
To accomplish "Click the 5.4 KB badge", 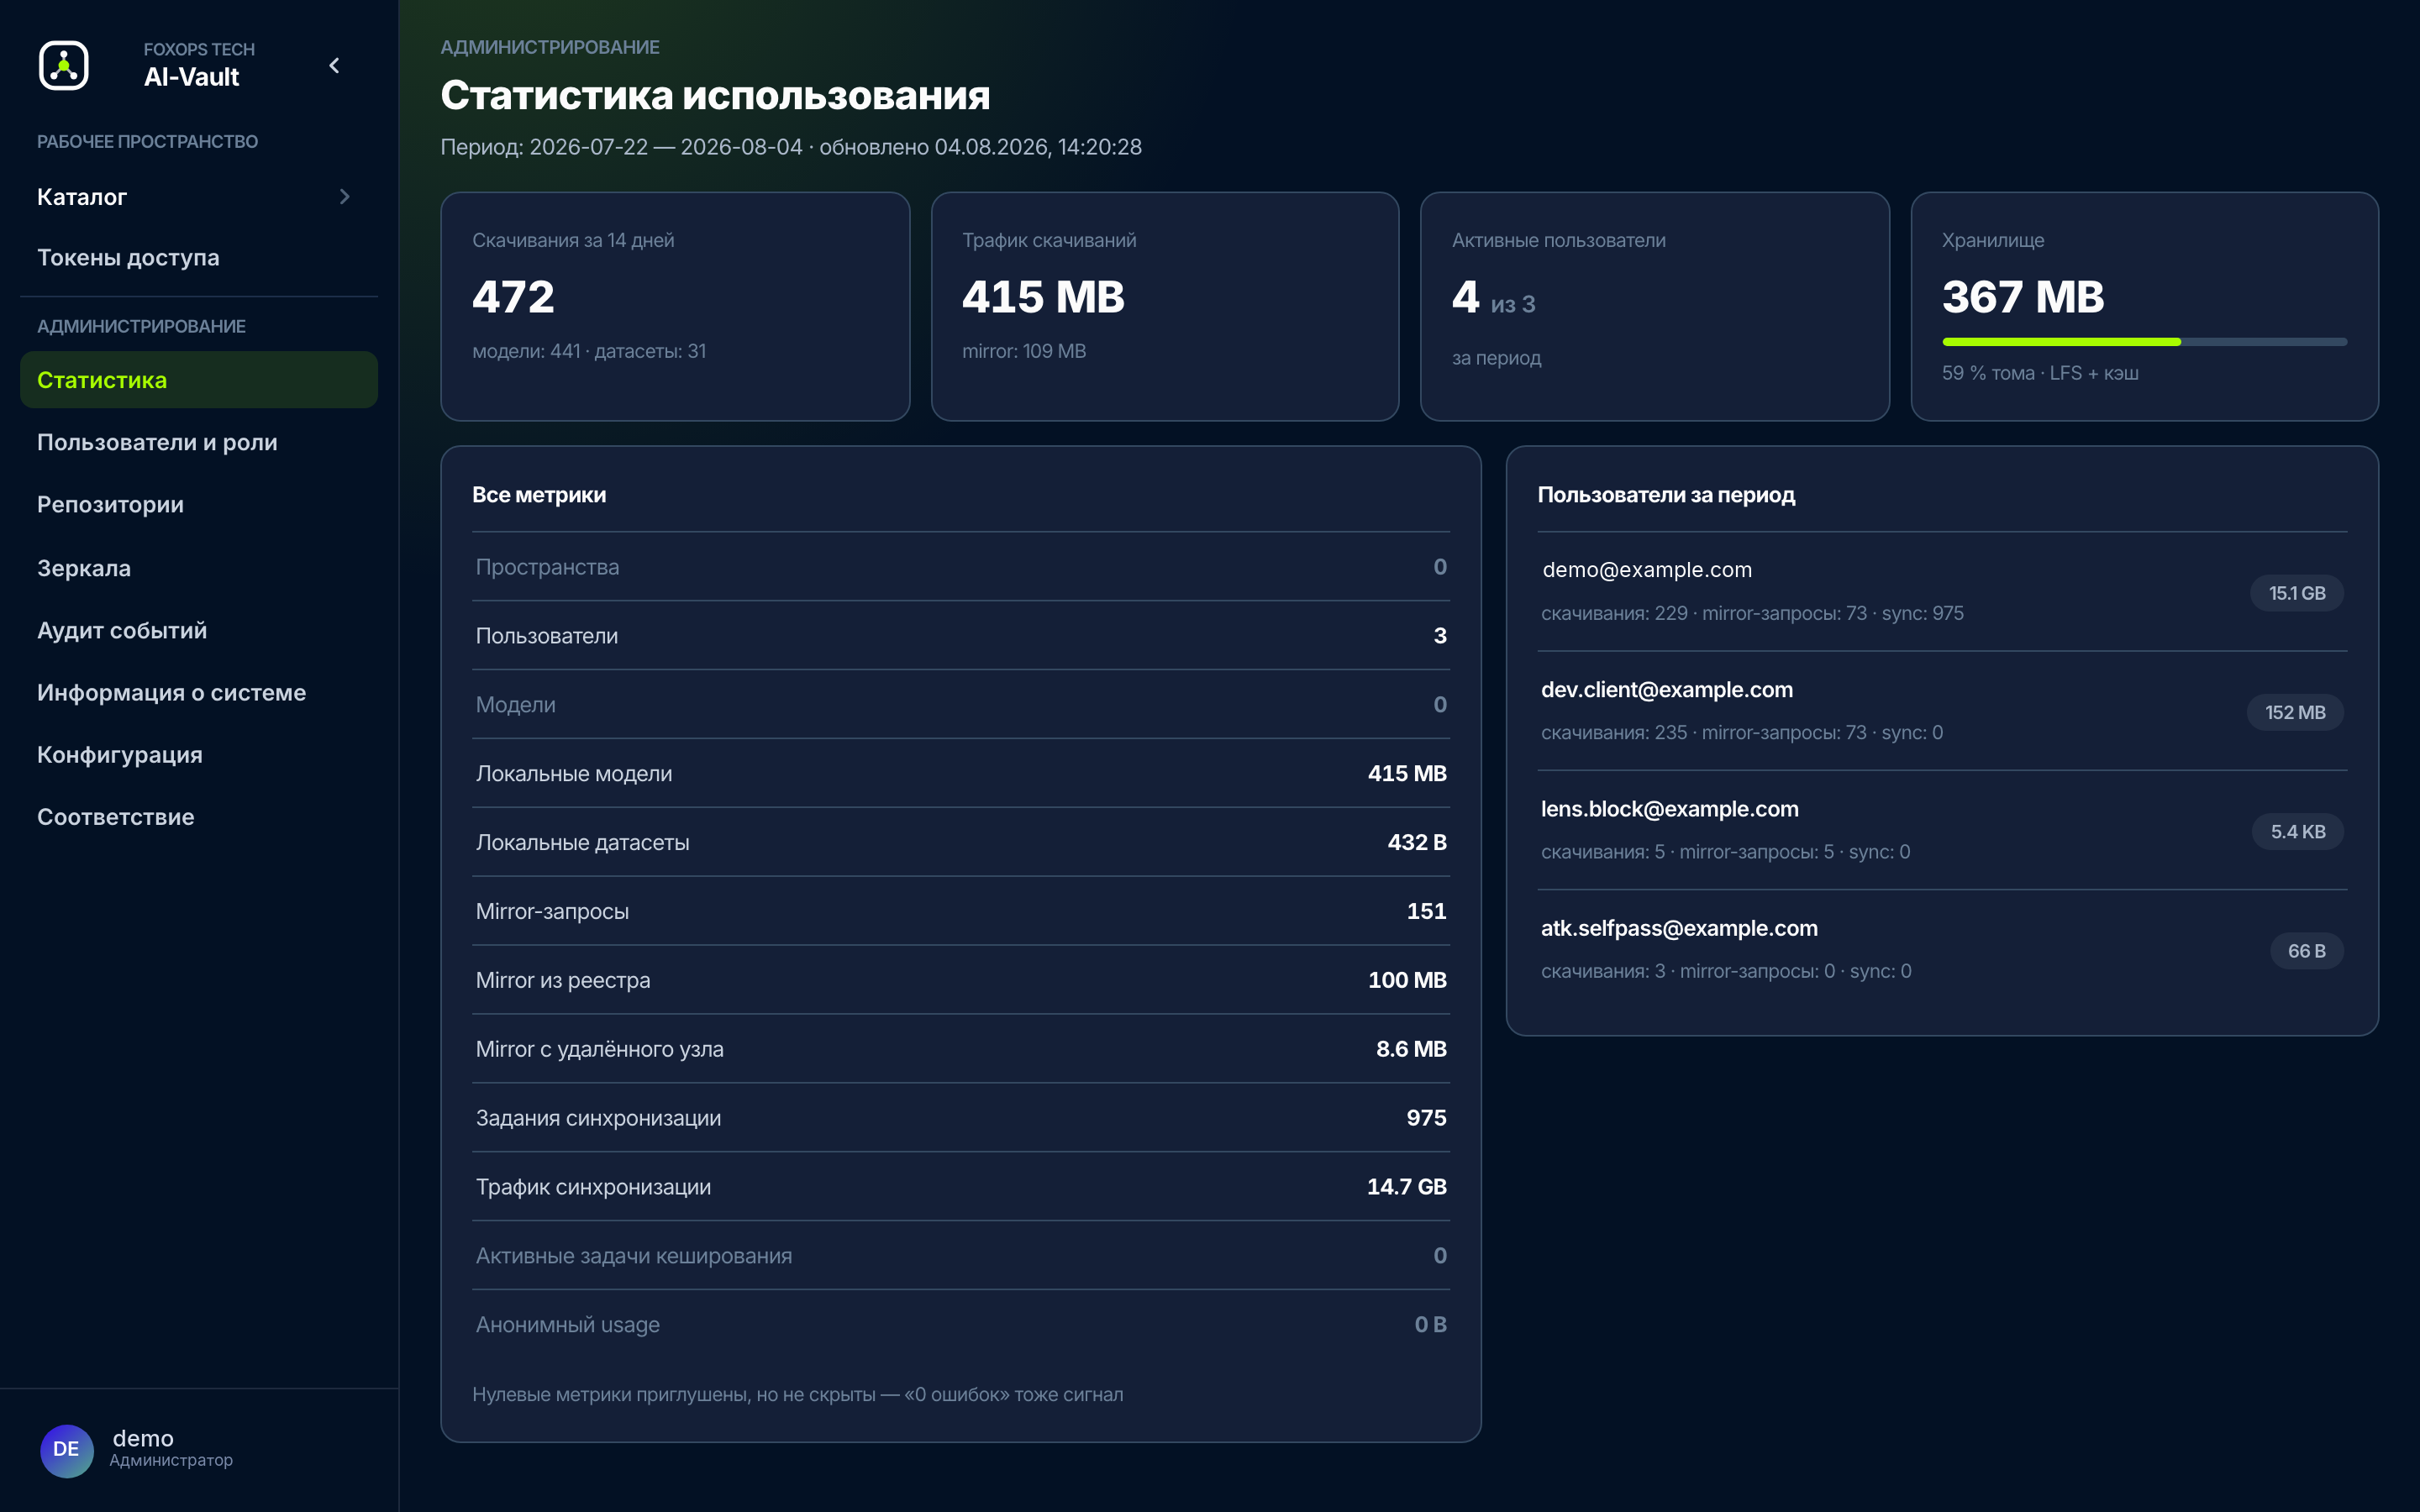I will point(2298,832).
